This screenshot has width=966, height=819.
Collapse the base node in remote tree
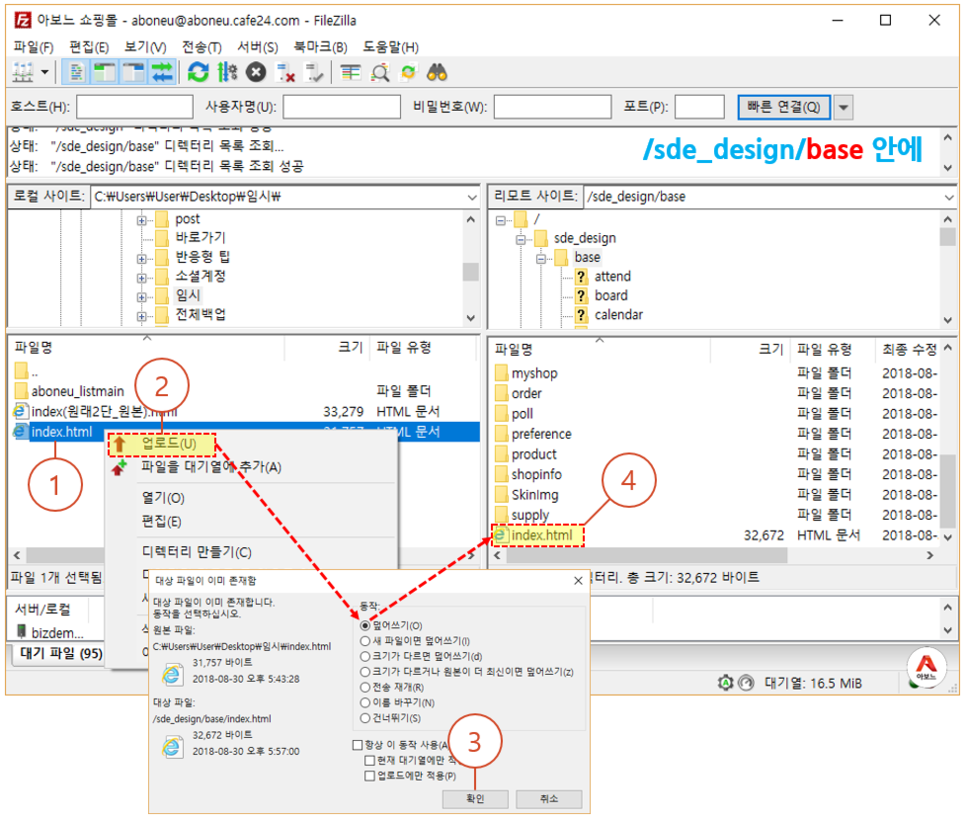point(541,259)
